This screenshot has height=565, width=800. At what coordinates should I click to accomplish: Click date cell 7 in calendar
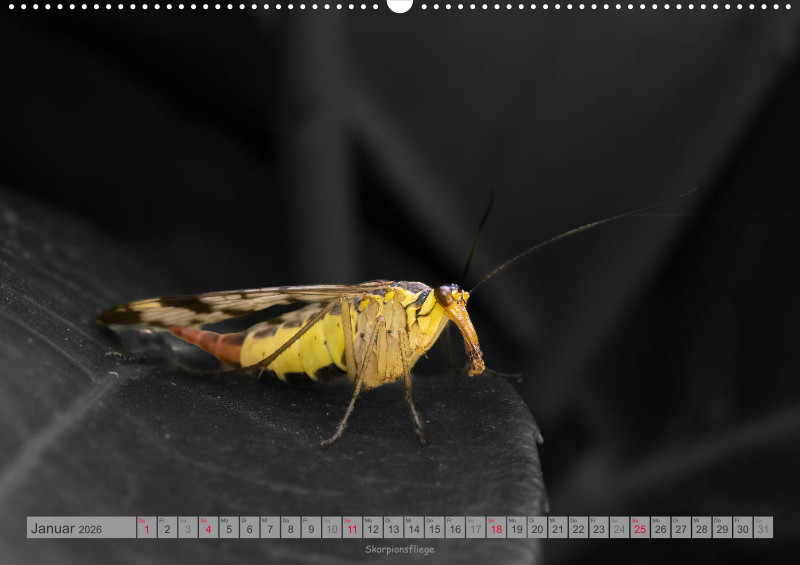[x=270, y=528]
